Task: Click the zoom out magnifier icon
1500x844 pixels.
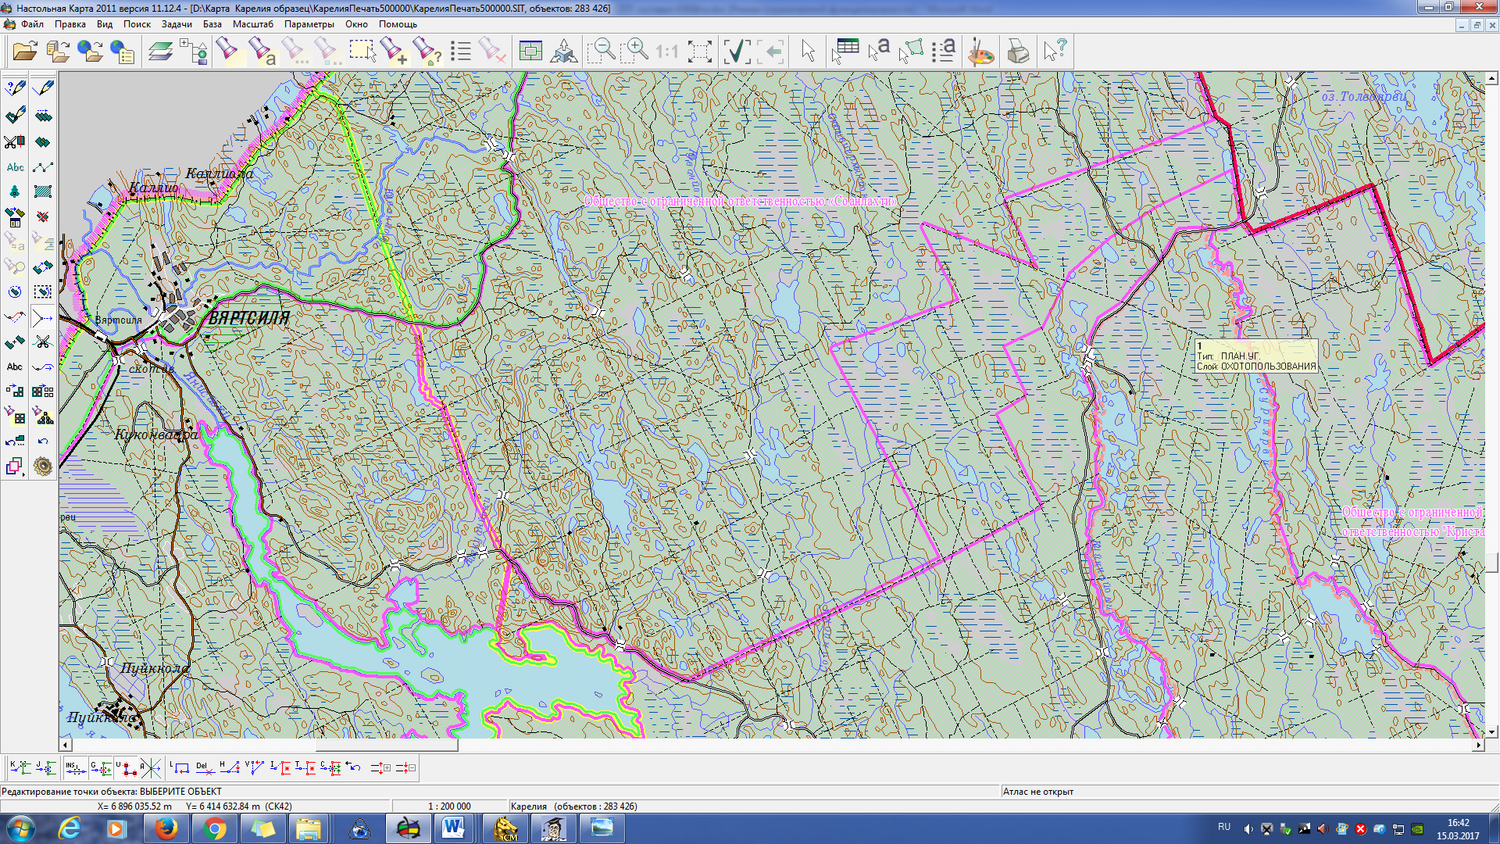Action: (x=600, y=51)
